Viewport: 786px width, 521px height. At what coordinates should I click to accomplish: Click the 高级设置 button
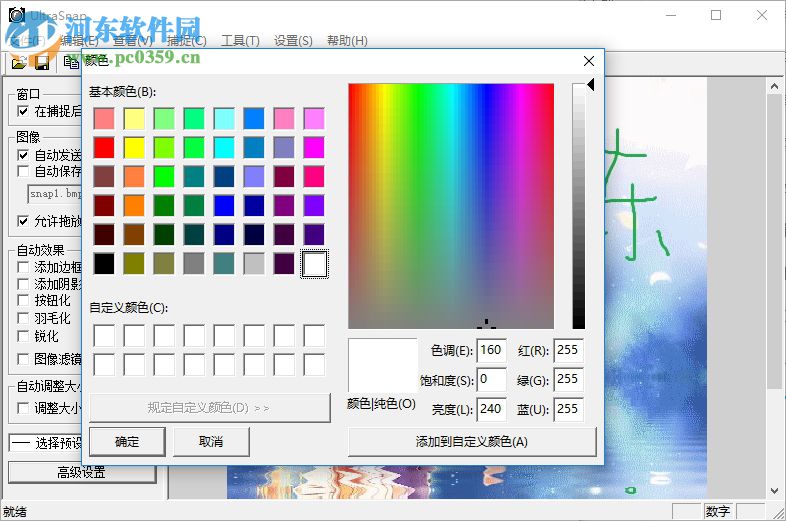(x=82, y=472)
